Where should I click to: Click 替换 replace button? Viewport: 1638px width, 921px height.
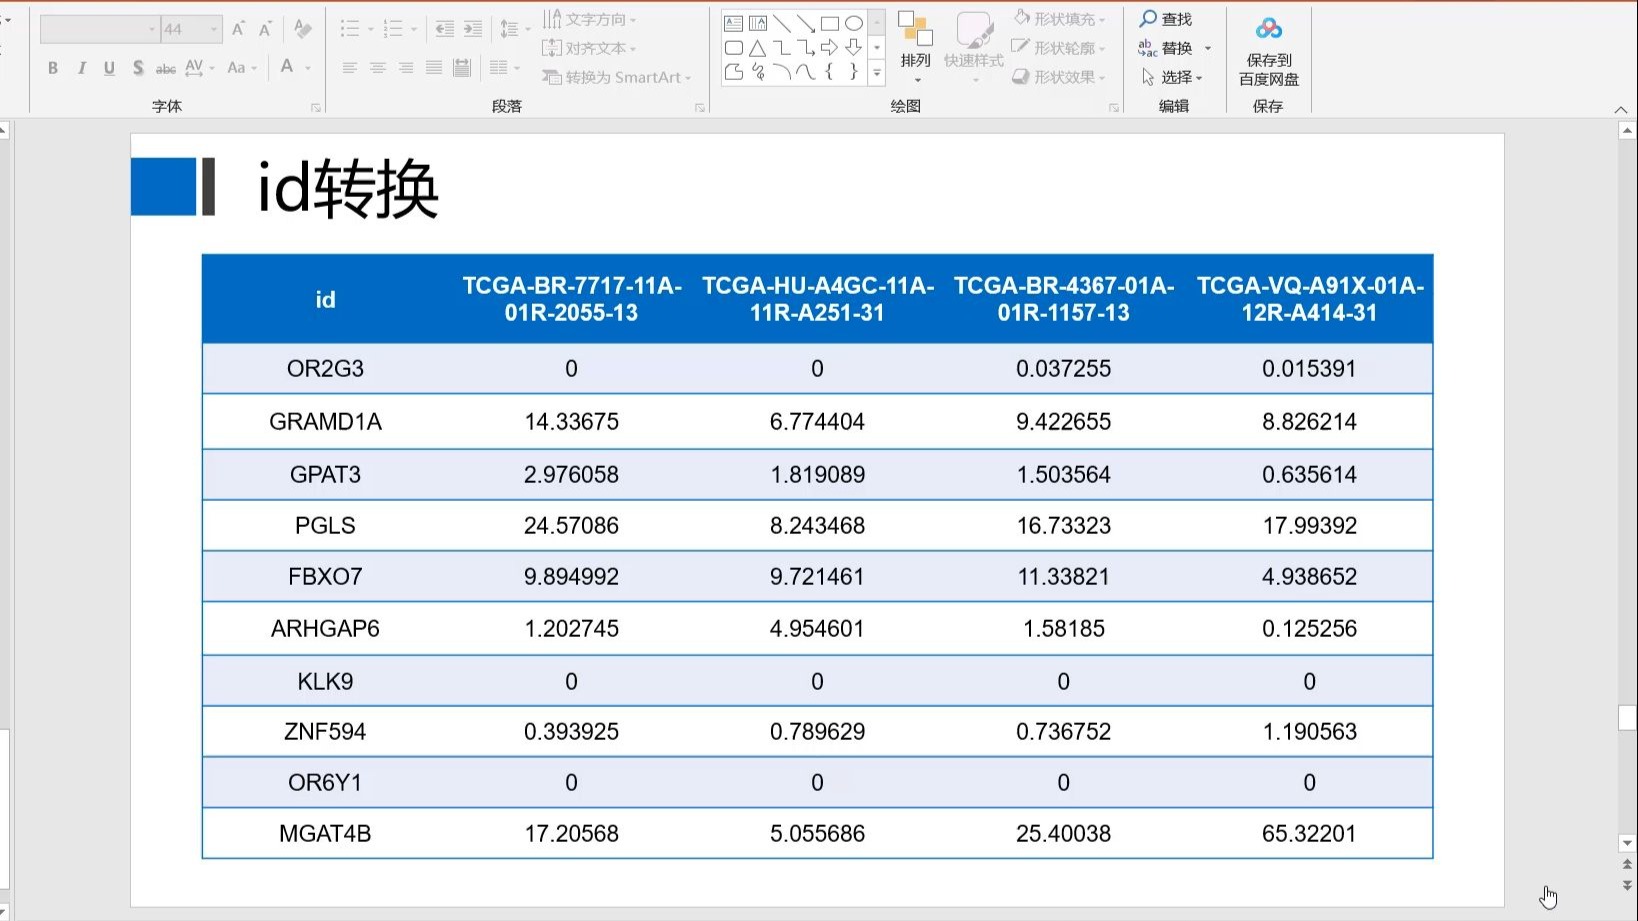tap(1166, 48)
